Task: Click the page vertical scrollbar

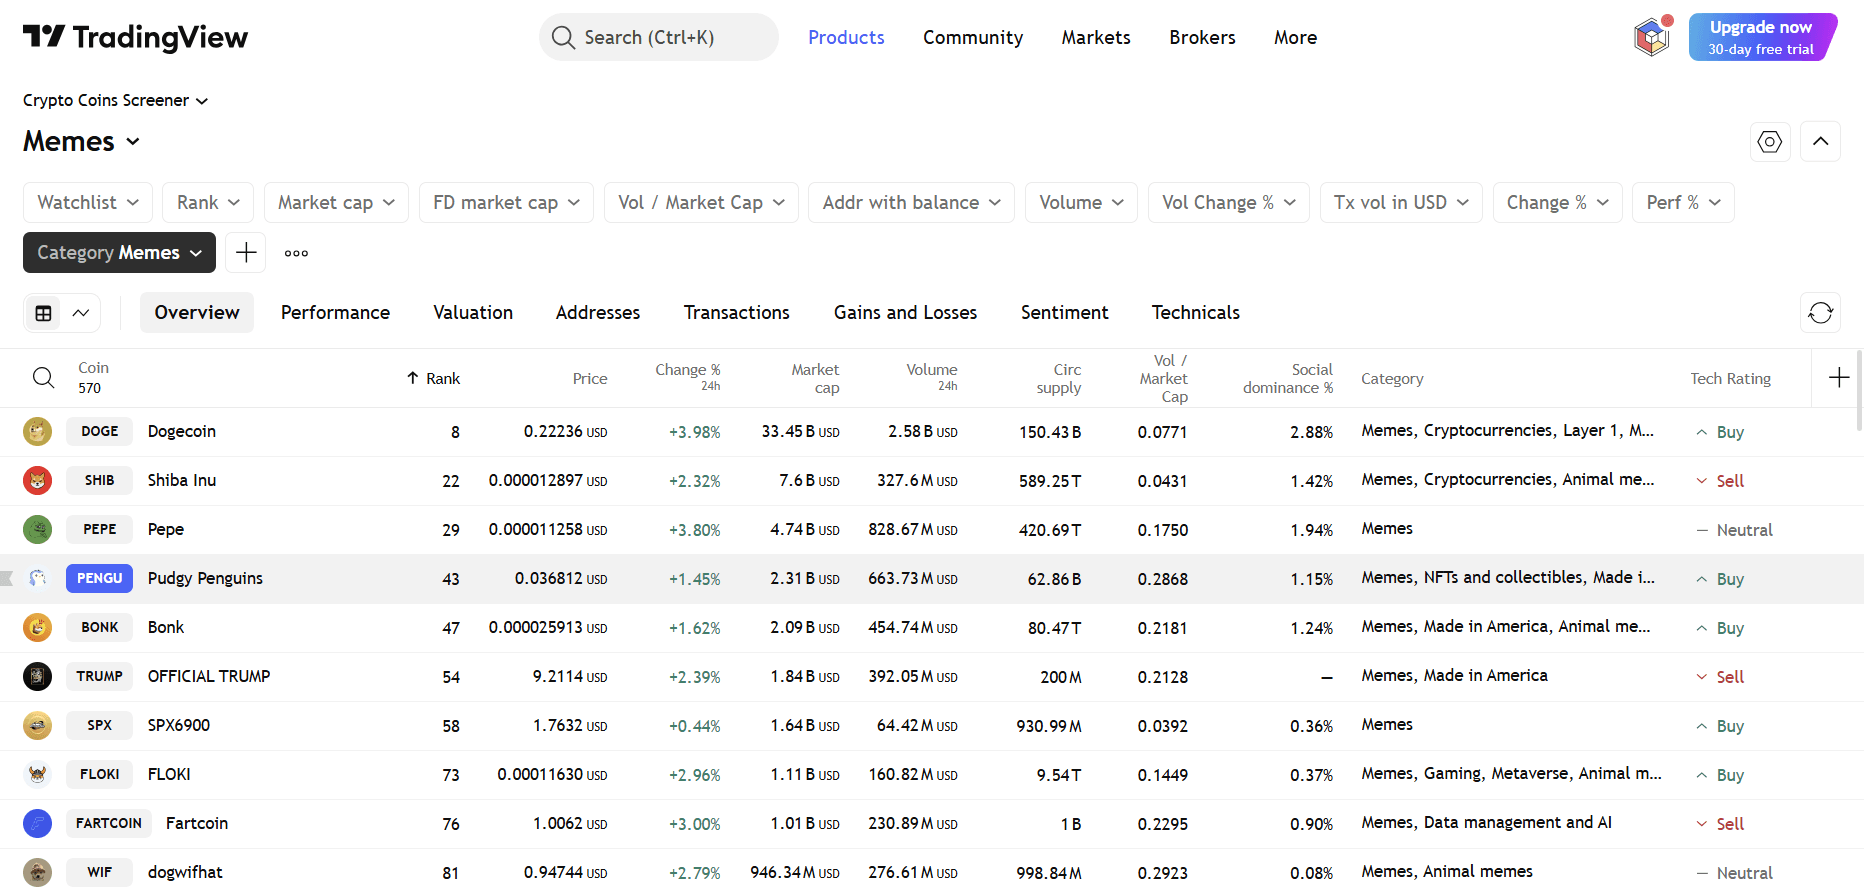Action: point(1859,390)
